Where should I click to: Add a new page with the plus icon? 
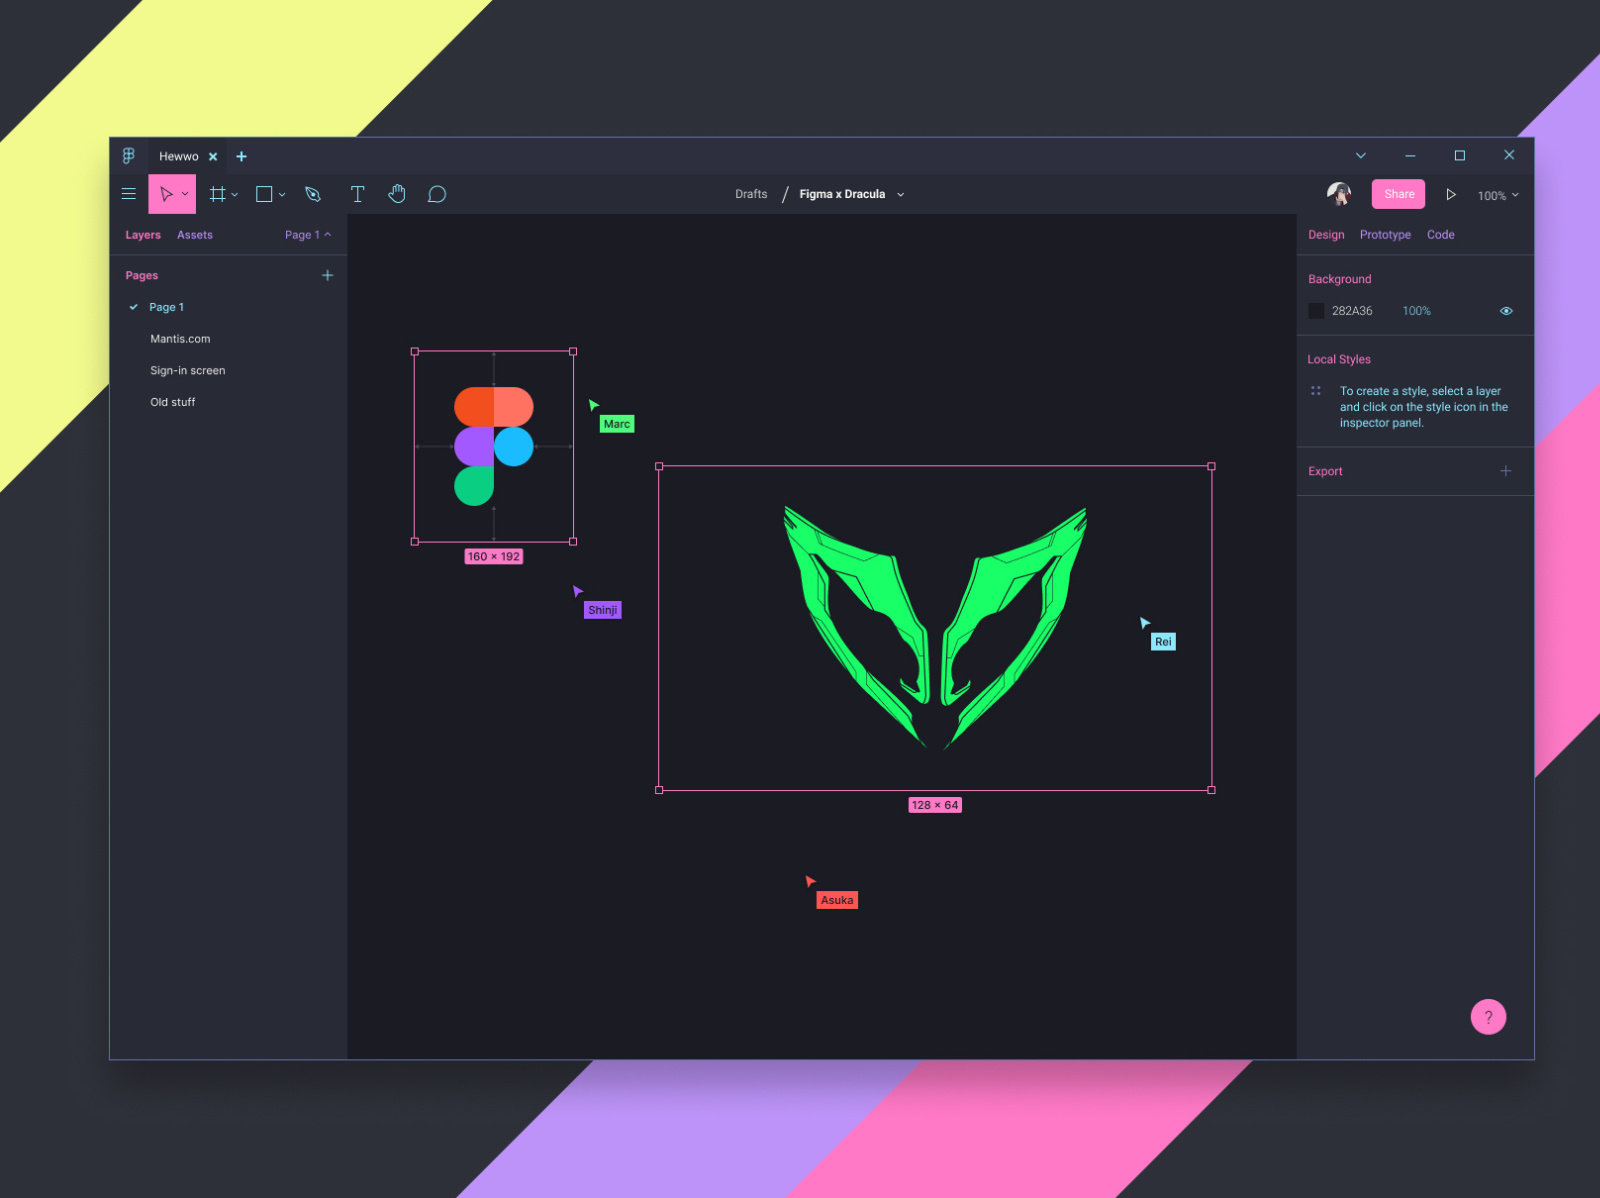coord(327,275)
